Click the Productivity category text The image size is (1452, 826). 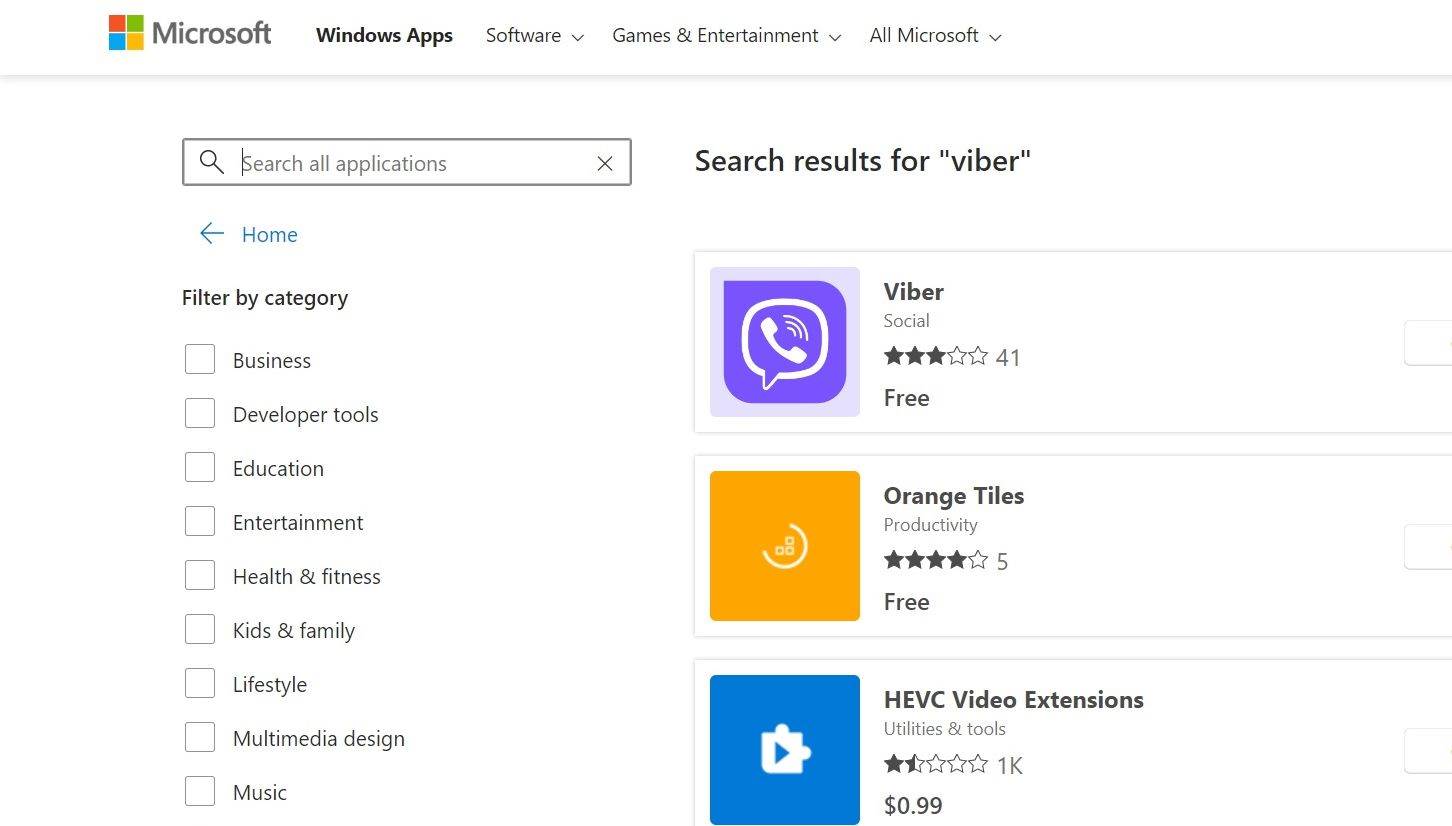pos(931,524)
